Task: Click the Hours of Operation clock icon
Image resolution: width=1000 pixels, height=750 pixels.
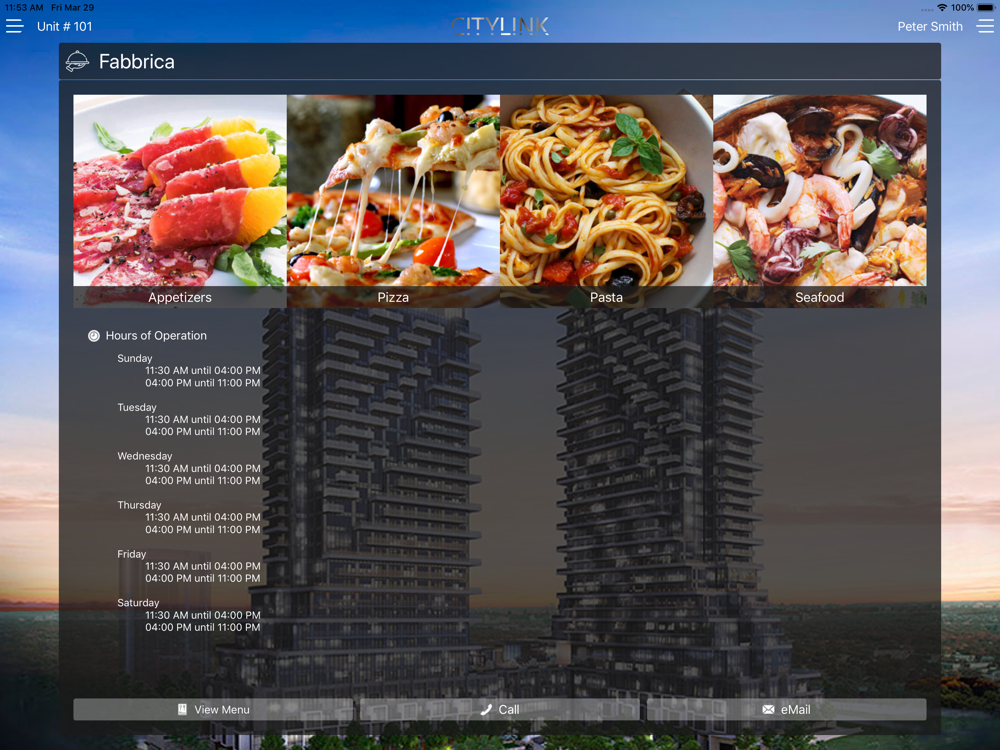Action: point(94,335)
